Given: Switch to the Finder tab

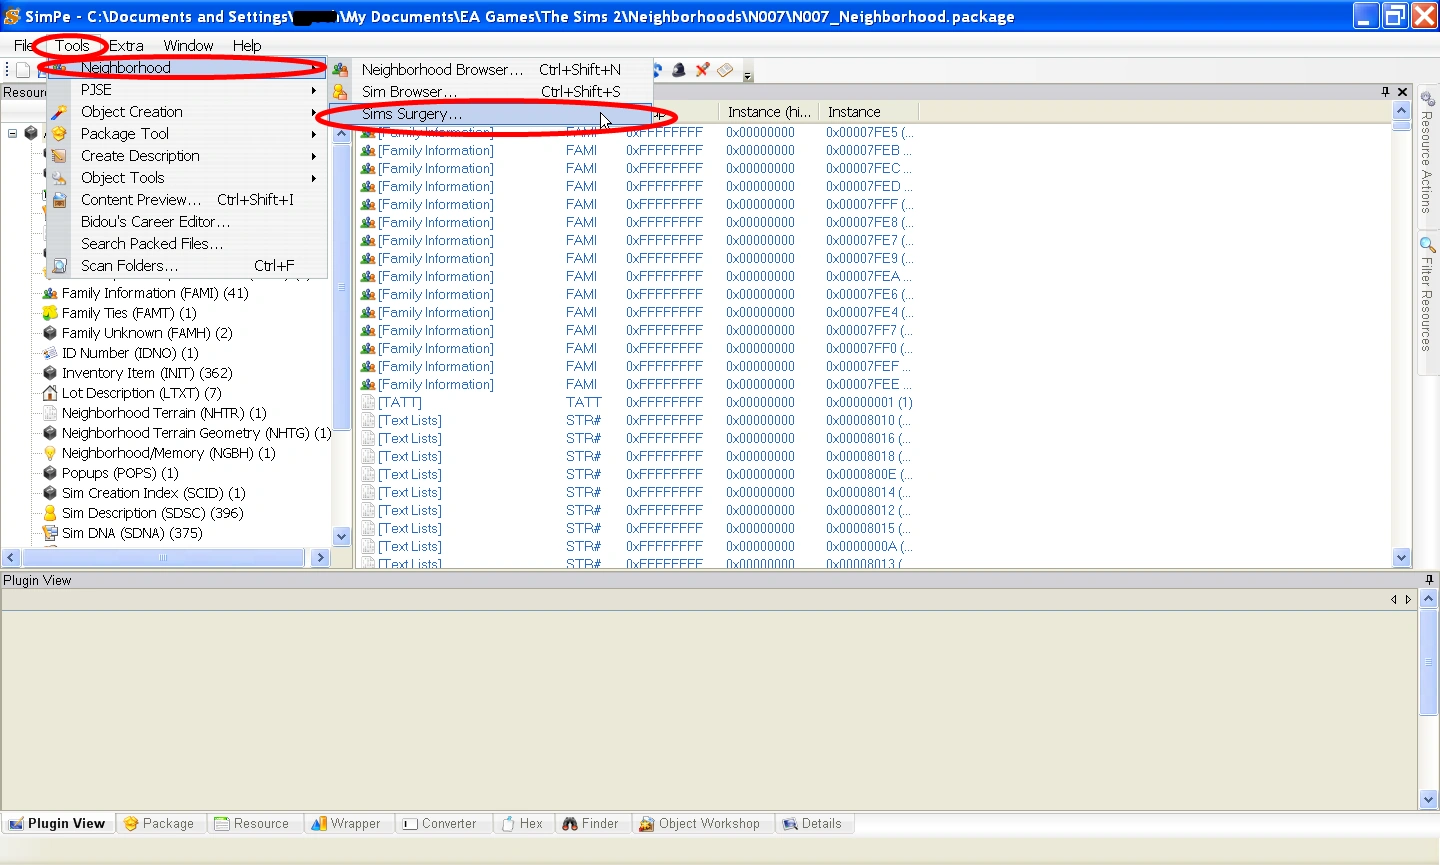Looking at the screenshot, I should pos(591,824).
